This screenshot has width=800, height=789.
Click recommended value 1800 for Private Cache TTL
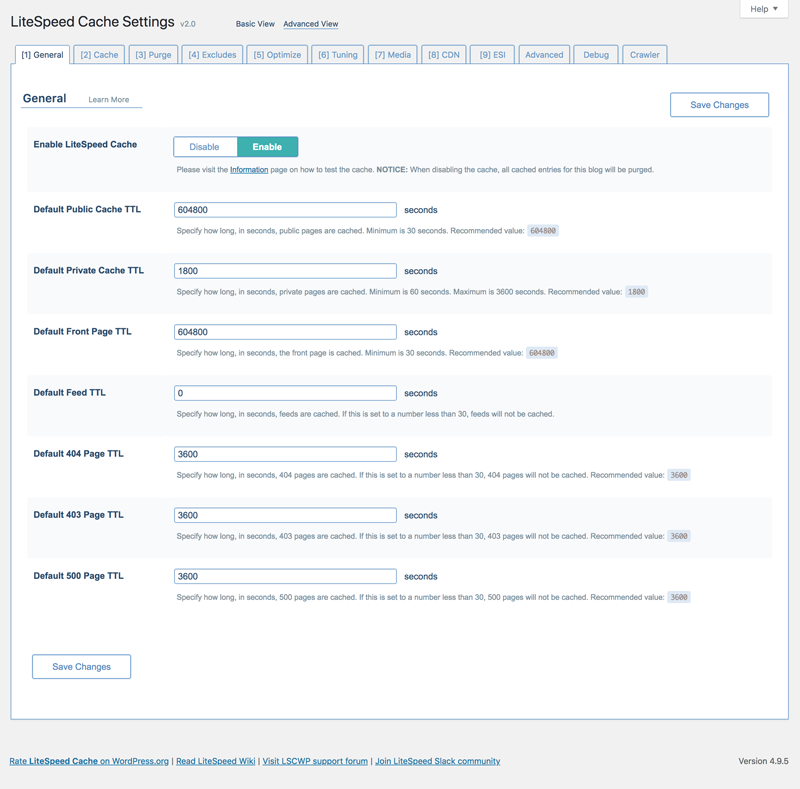tap(636, 292)
